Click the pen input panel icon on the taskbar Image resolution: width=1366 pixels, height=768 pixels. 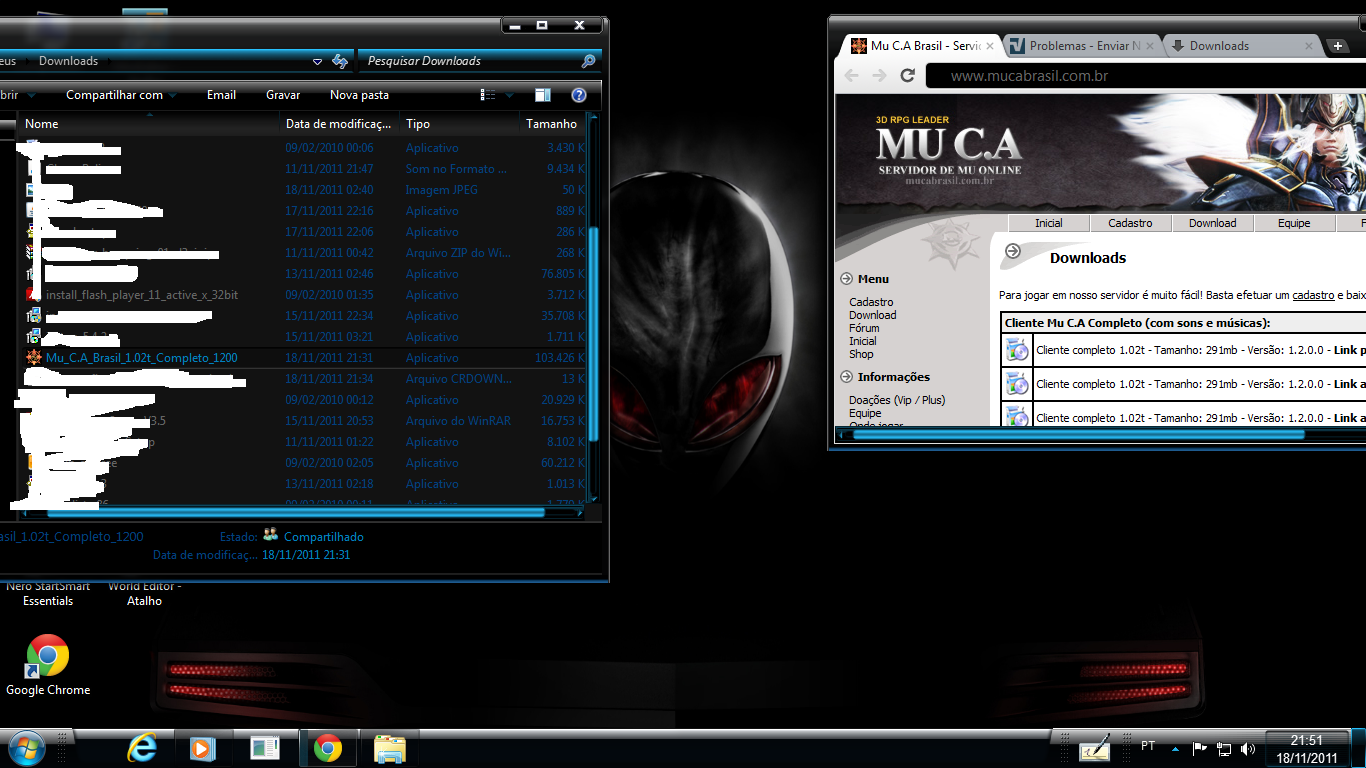(1095, 749)
